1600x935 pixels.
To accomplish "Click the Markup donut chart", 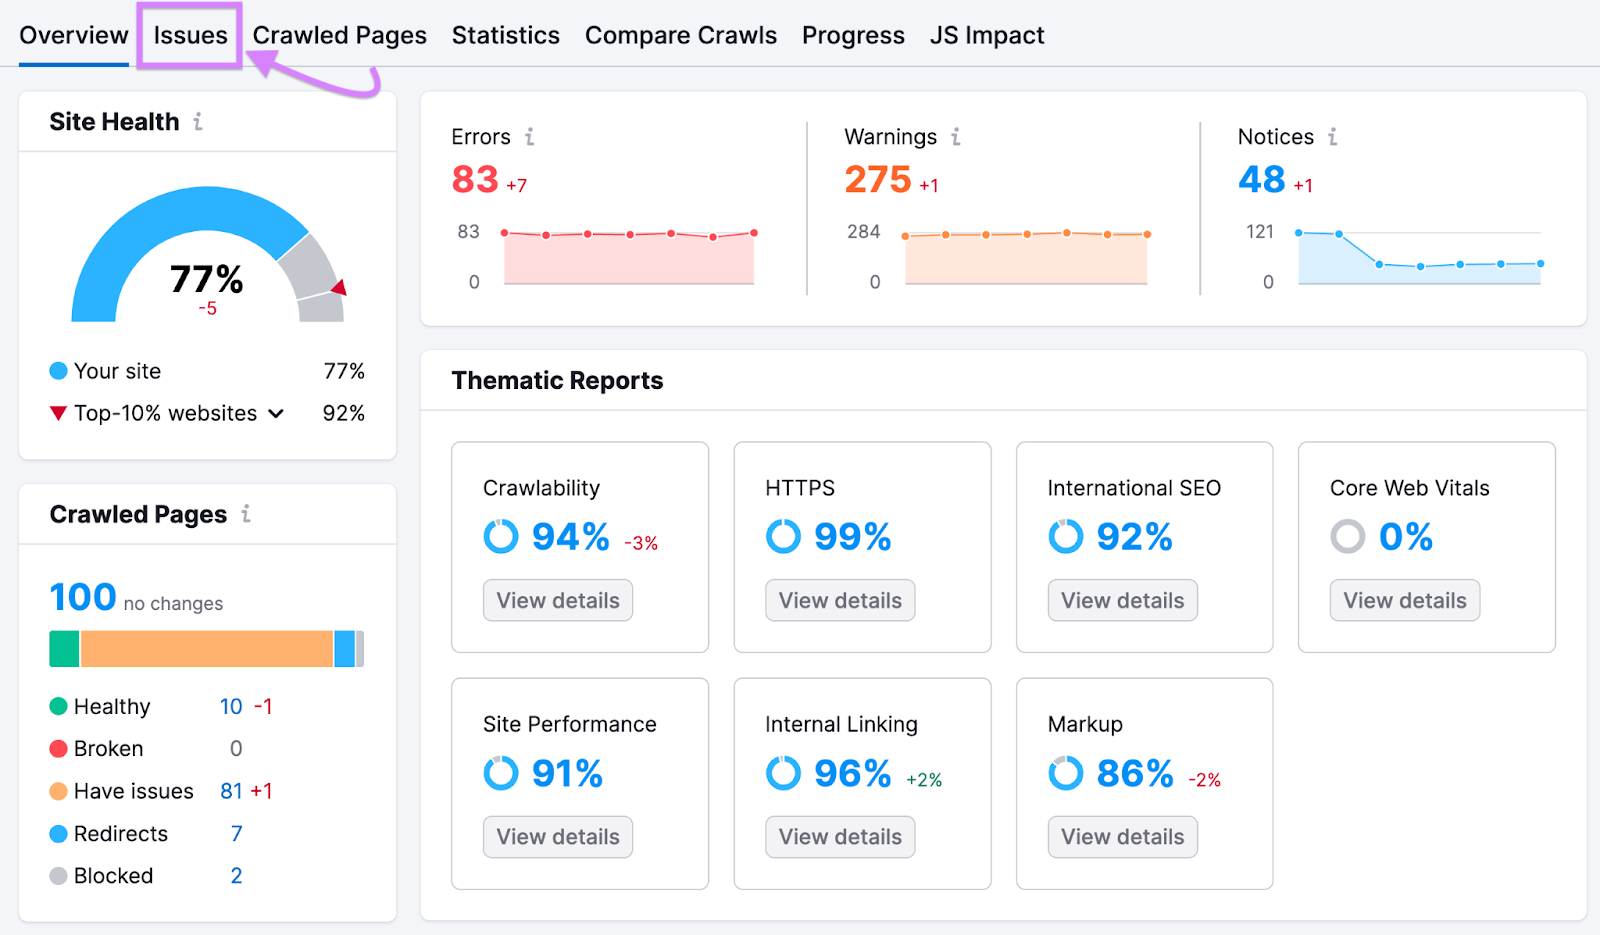I will tap(1065, 773).
